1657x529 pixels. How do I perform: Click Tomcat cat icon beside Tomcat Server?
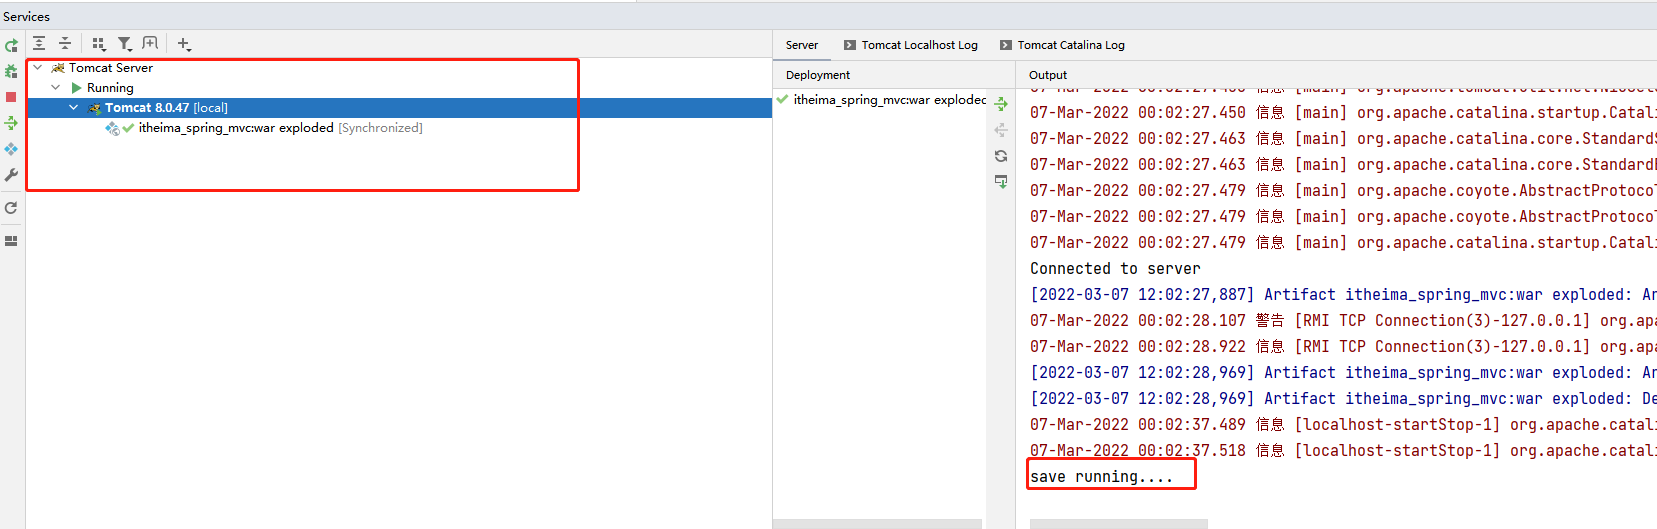pyautogui.click(x=58, y=68)
